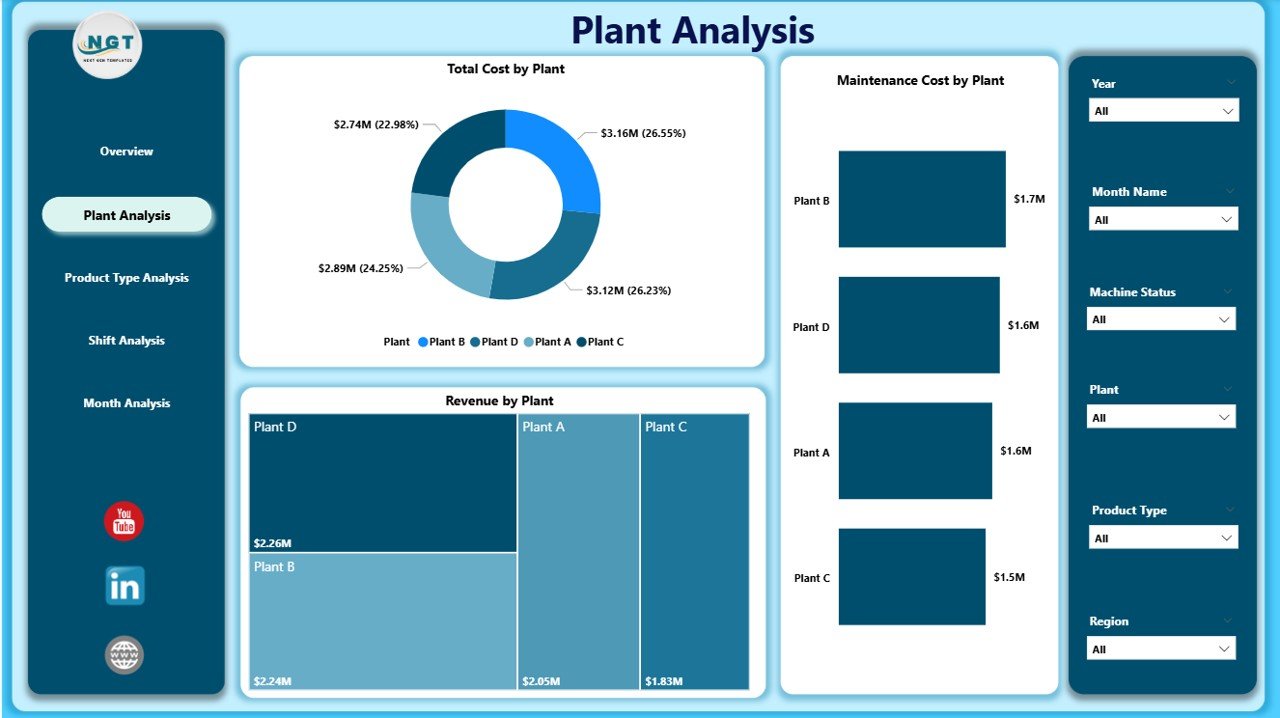
Task: Select the Month Analysis navigation item
Action: pyautogui.click(x=126, y=403)
